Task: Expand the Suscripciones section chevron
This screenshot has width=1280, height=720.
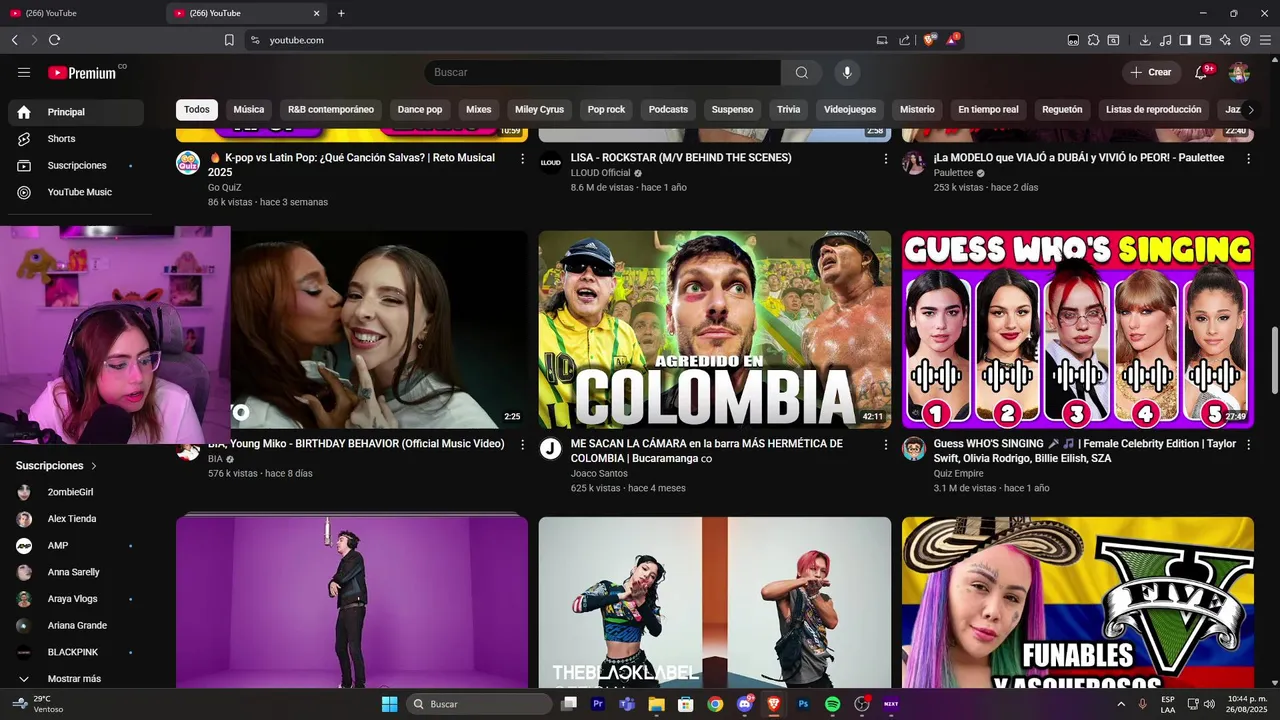Action: [94, 466]
